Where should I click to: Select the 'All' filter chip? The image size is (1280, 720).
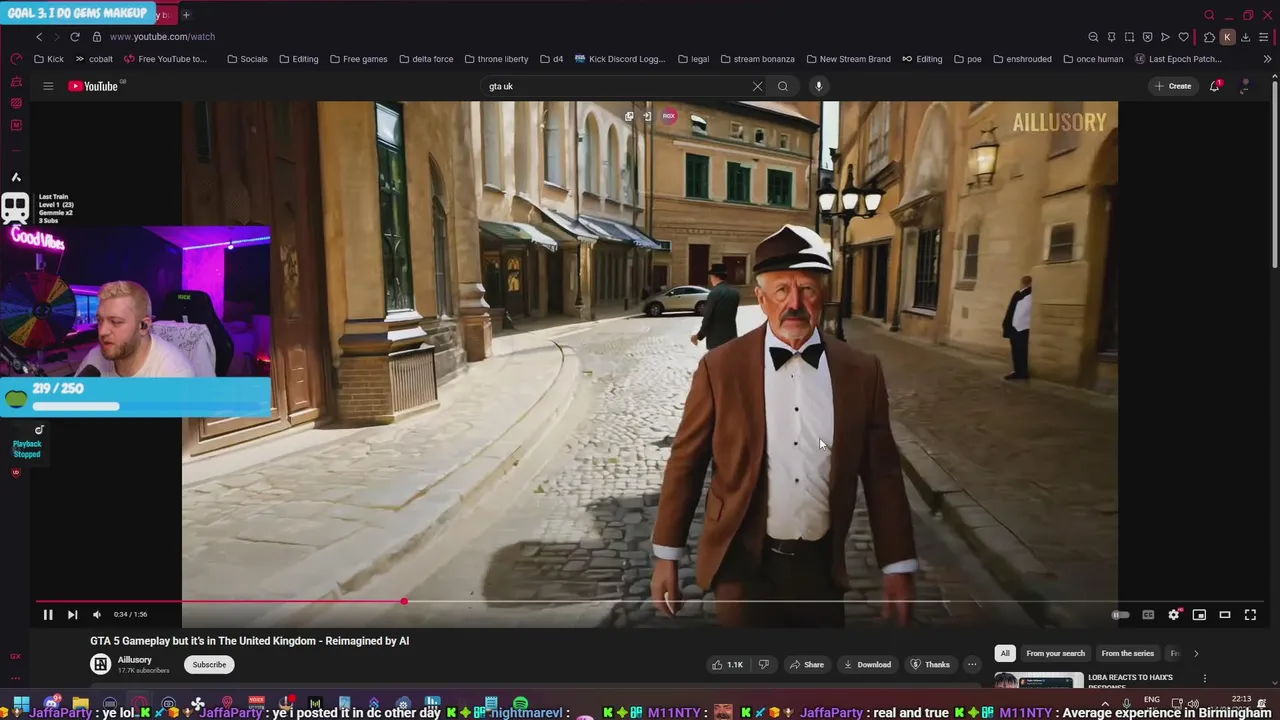(x=1005, y=653)
